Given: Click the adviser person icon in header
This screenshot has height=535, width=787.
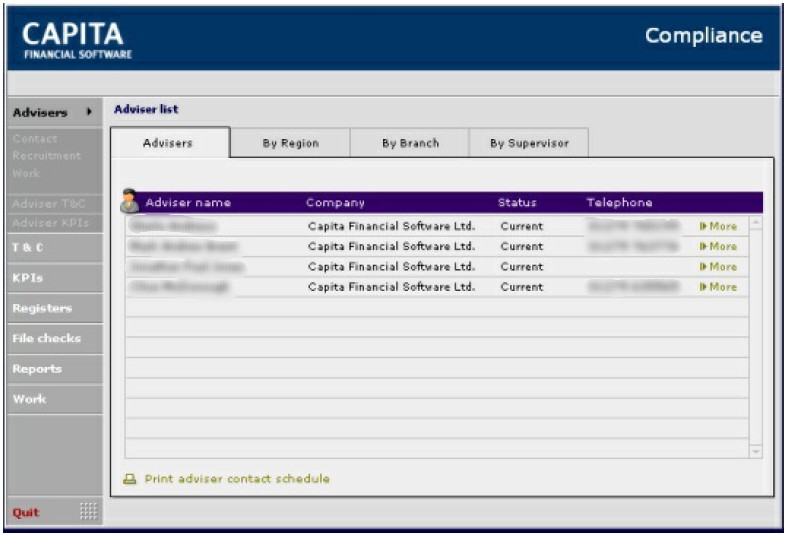Looking at the screenshot, I should tap(129, 201).
